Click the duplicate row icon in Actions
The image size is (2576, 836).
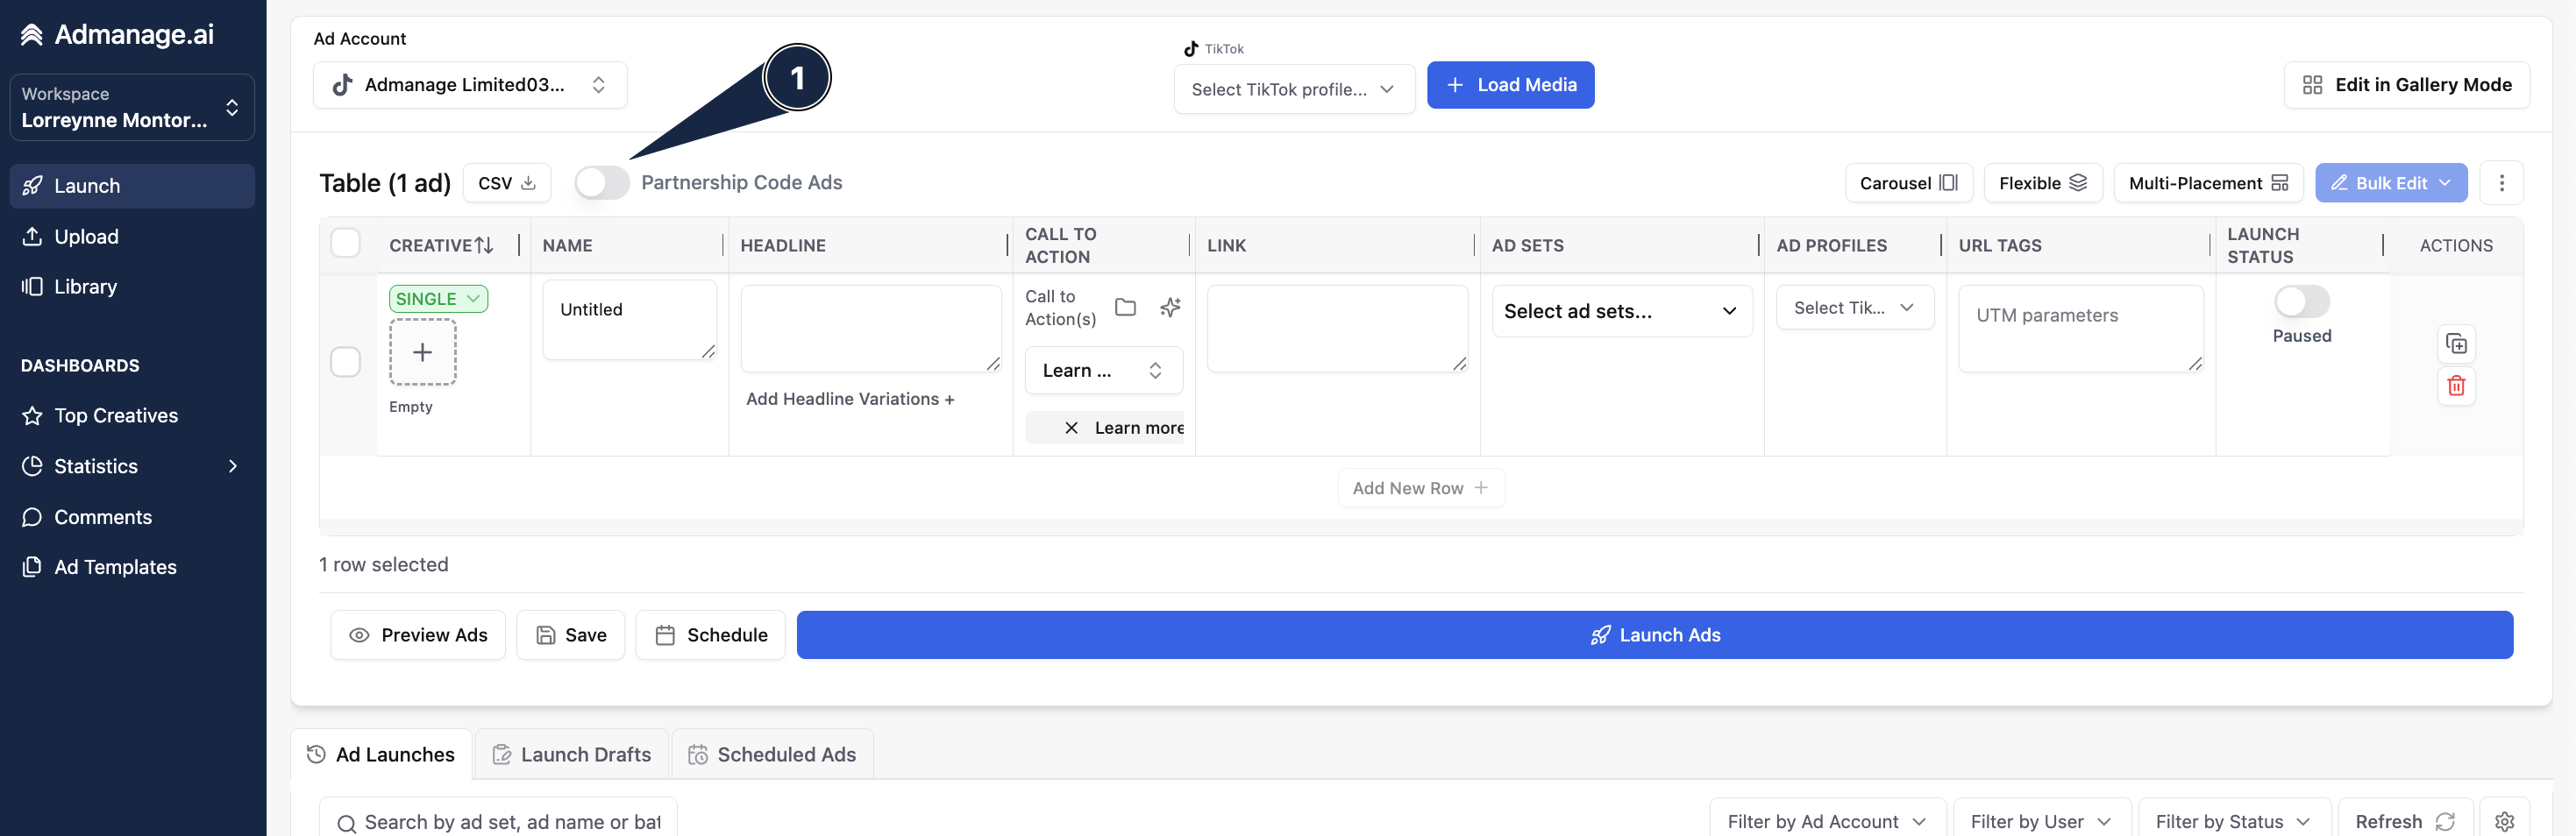click(2456, 344)
